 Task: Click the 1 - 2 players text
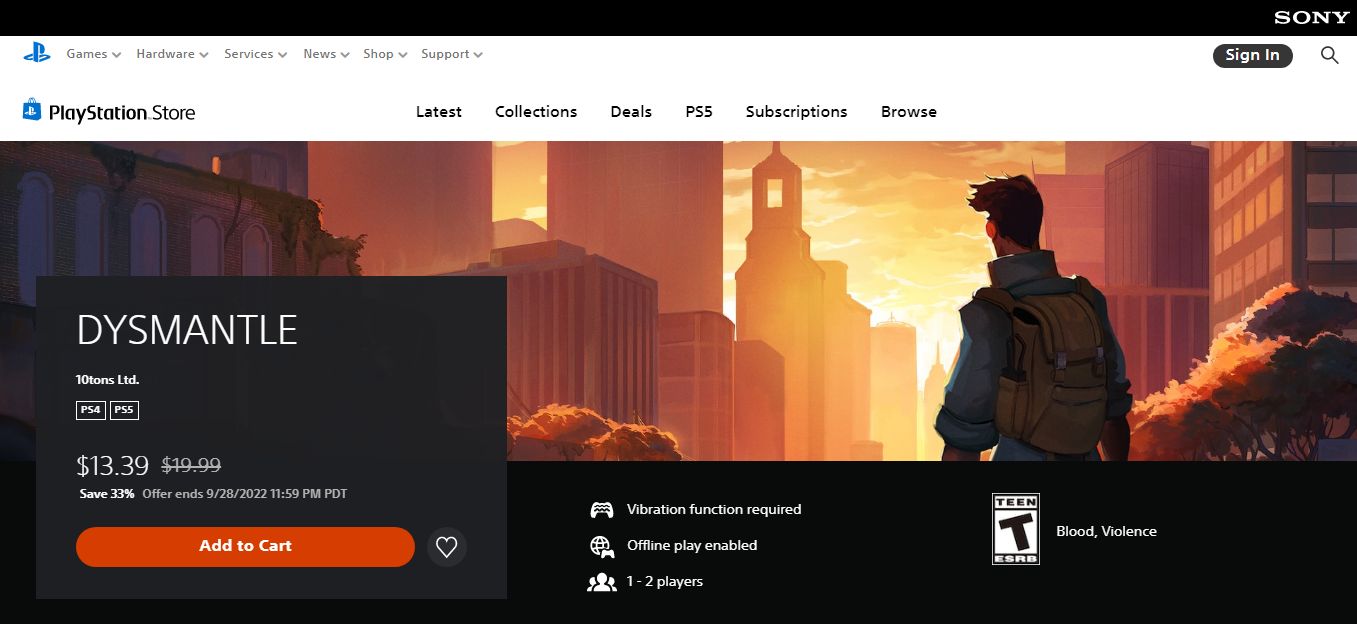click(665, 582)
